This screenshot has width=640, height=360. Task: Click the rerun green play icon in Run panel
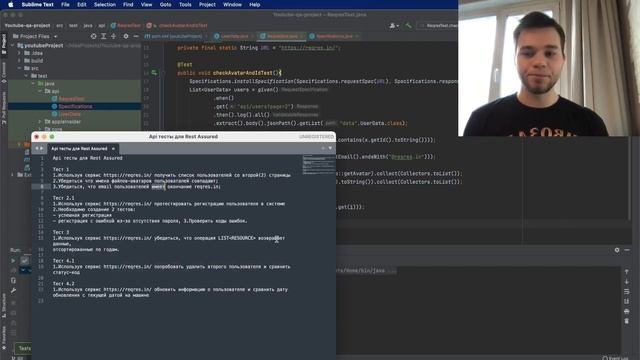[13, 261]
